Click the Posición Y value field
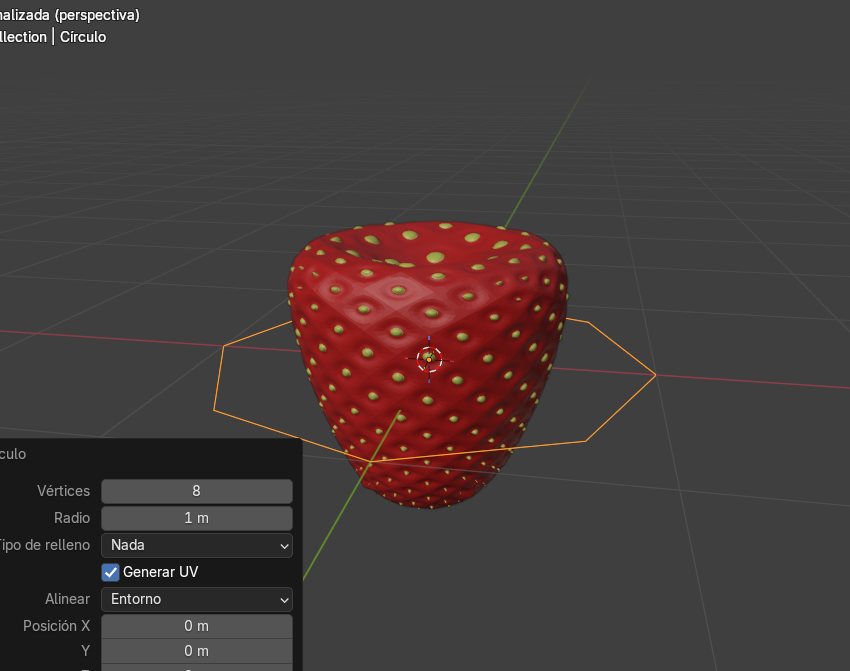Viewport: 850px width, 671px height. pos(196,651)
